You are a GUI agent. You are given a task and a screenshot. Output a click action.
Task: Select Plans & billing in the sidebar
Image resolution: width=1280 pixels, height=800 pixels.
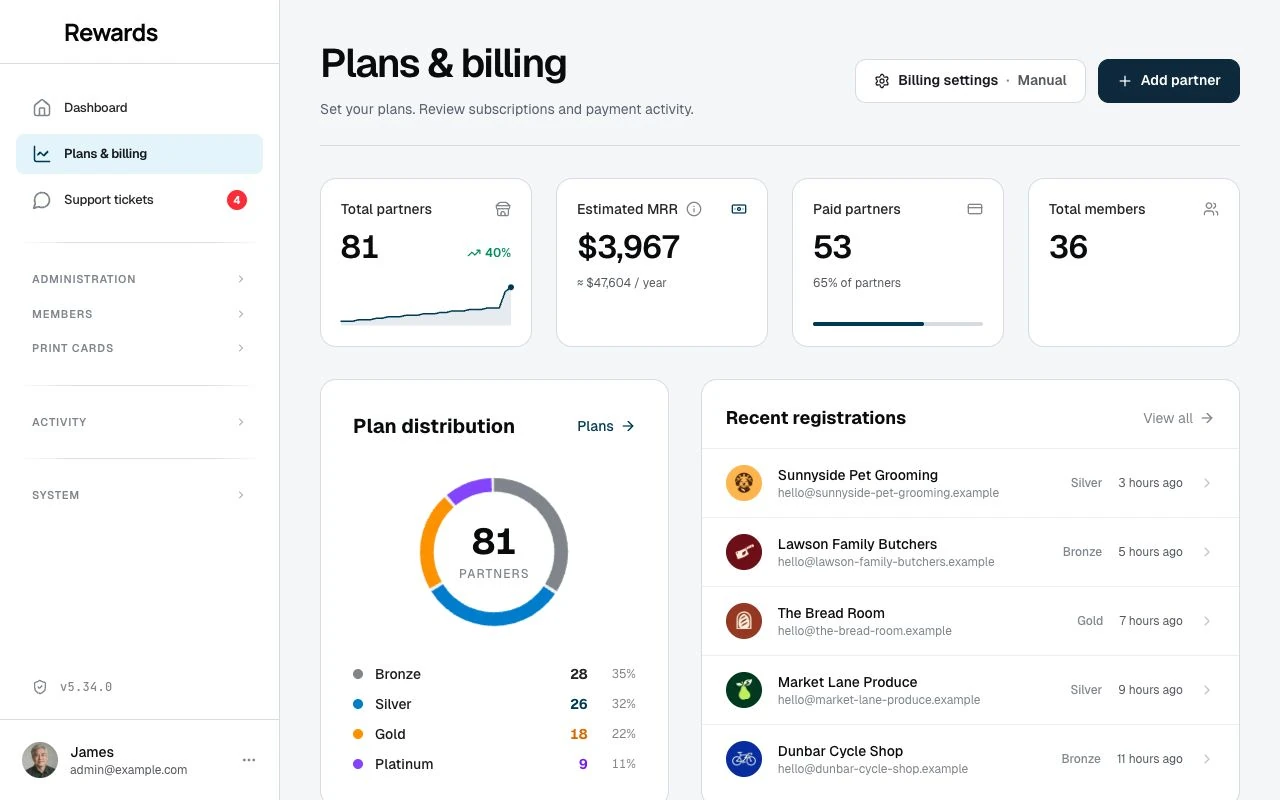(x=139, y=154)
